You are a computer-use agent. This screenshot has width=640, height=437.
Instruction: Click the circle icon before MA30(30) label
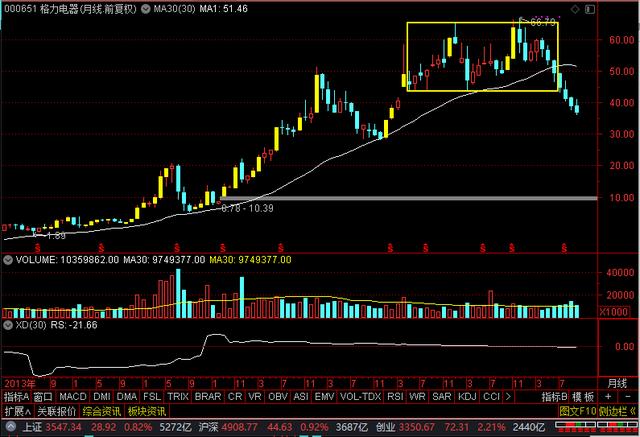pyautogui.click(x=145, y=8)
